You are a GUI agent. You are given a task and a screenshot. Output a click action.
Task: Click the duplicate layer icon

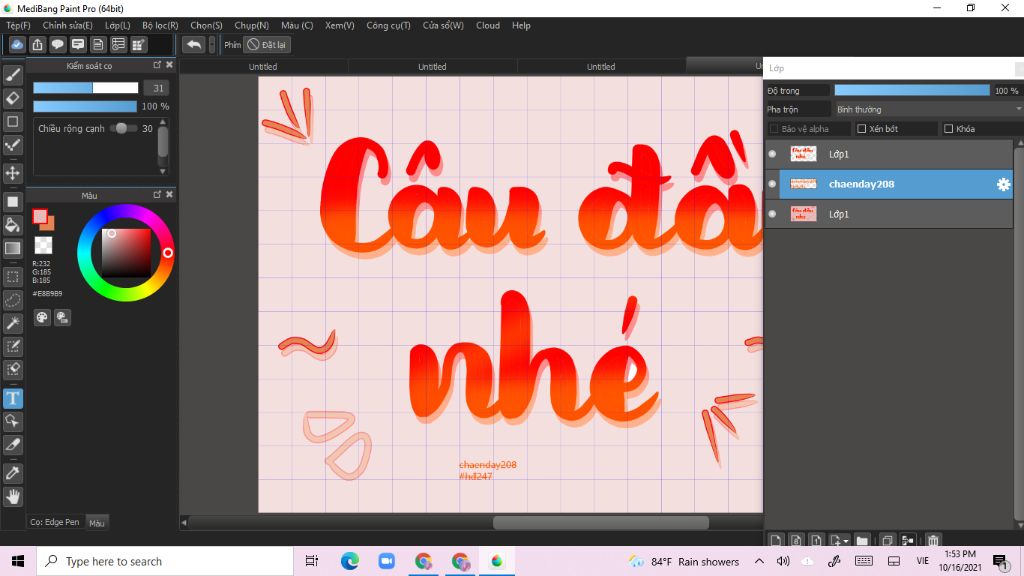[x=887, y=540]
